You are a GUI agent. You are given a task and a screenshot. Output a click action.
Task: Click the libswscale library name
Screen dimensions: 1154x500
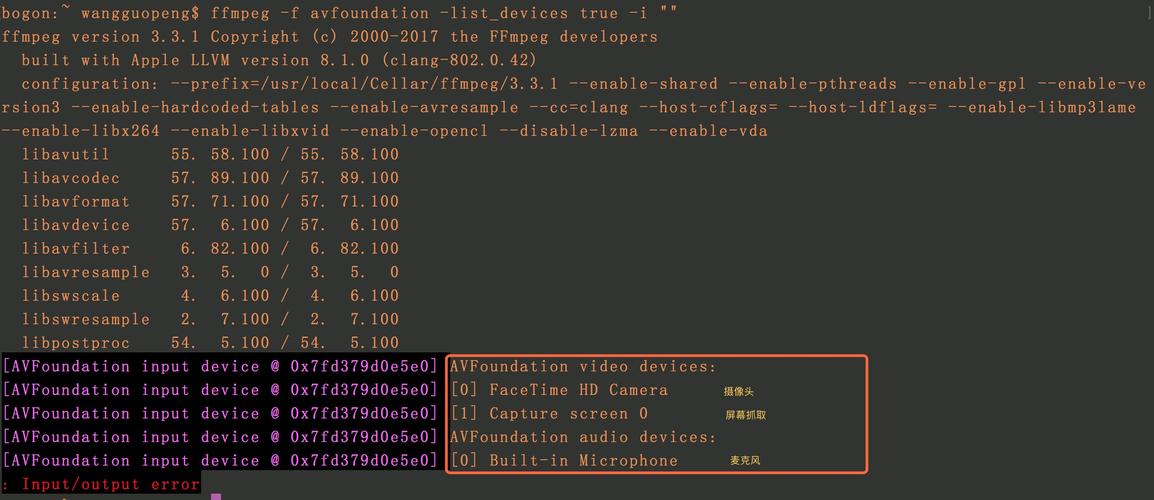point(70,296)
